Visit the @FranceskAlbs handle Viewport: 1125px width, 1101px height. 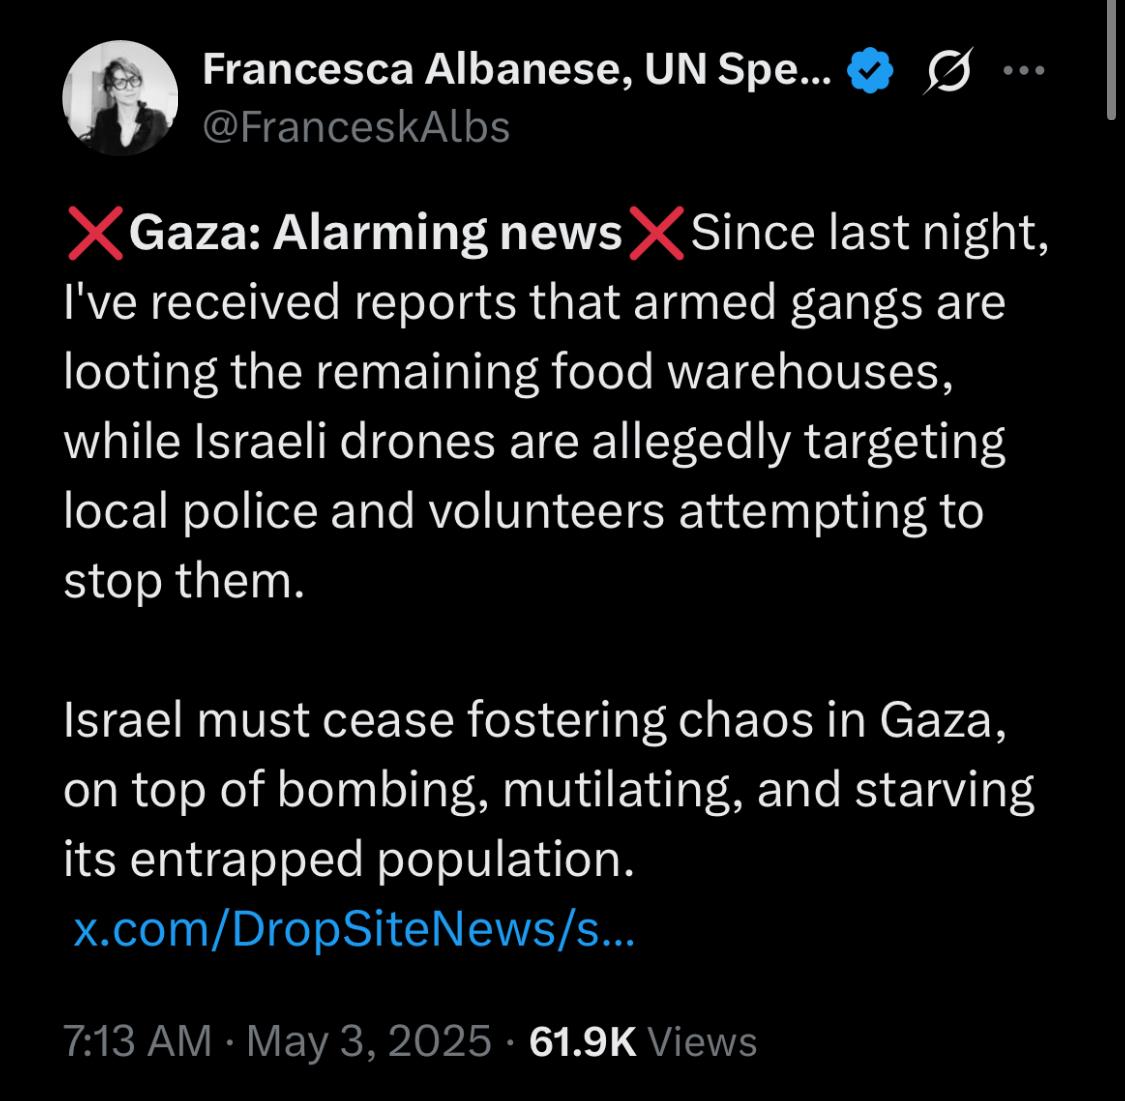(356, 128)
